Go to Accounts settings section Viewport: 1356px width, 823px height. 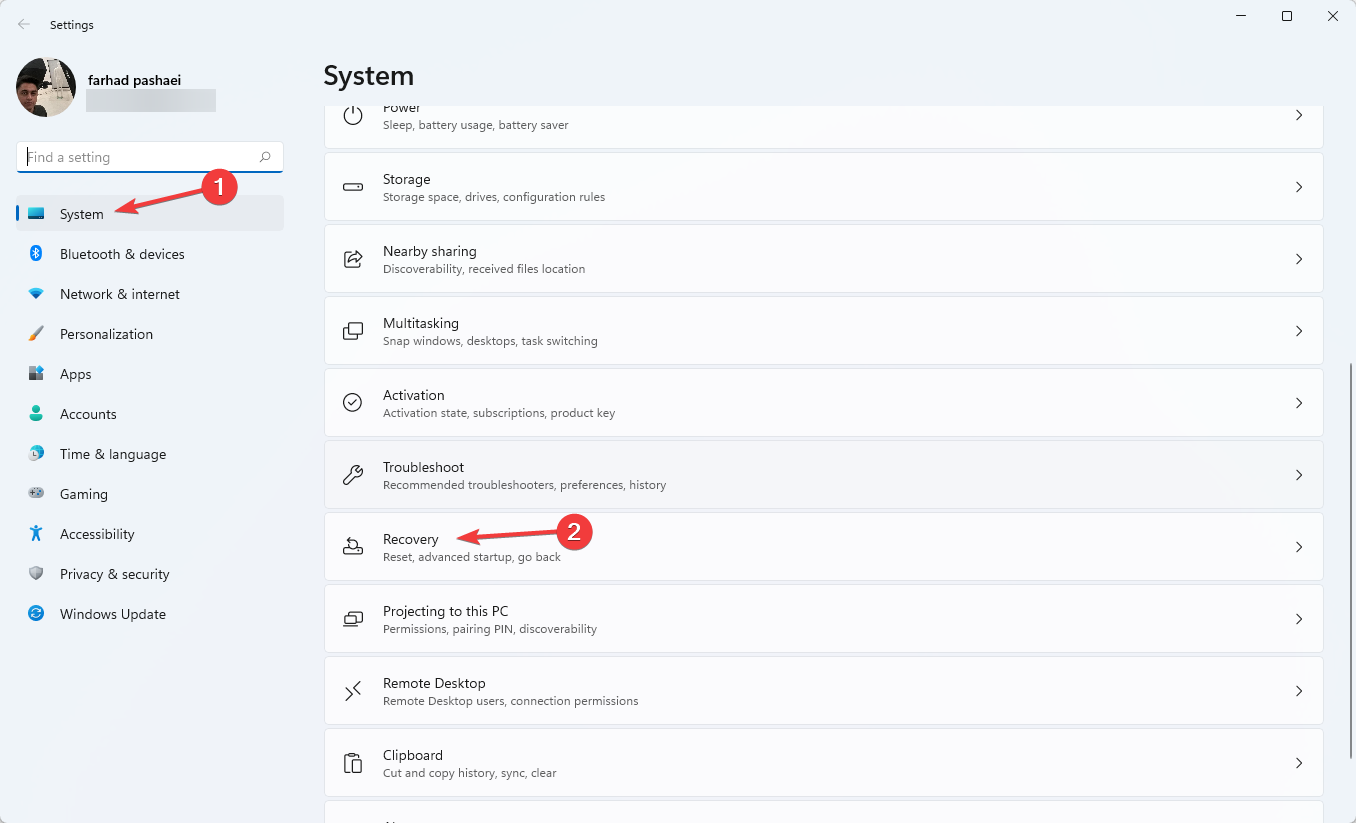point(88,414)
